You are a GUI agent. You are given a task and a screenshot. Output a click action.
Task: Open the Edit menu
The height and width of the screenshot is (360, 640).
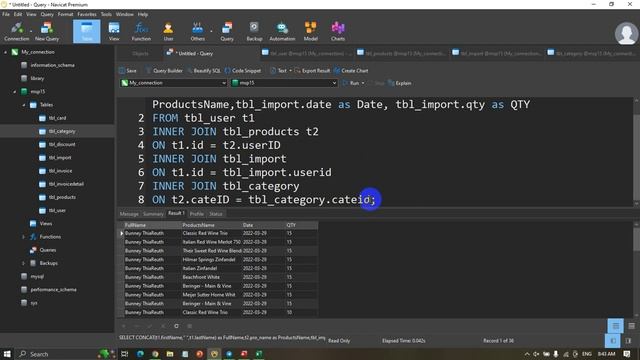pos(18,14)
